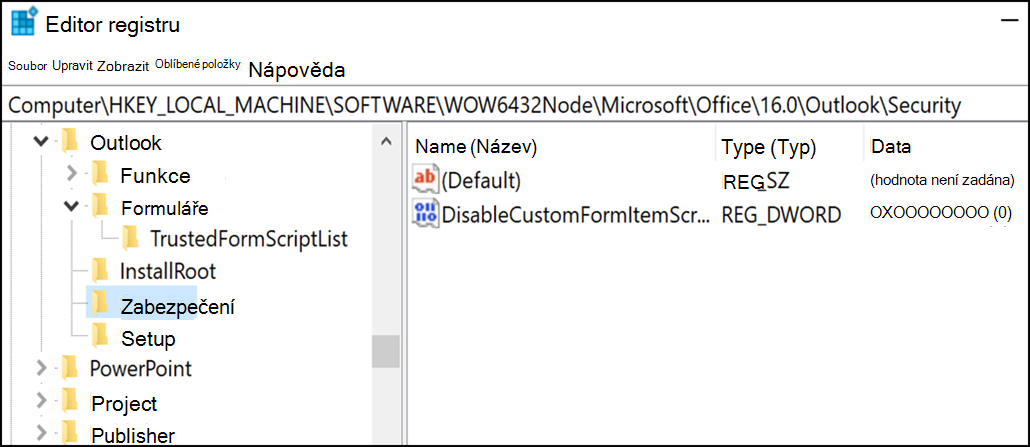Select the Outlook key label

point(126,142)
